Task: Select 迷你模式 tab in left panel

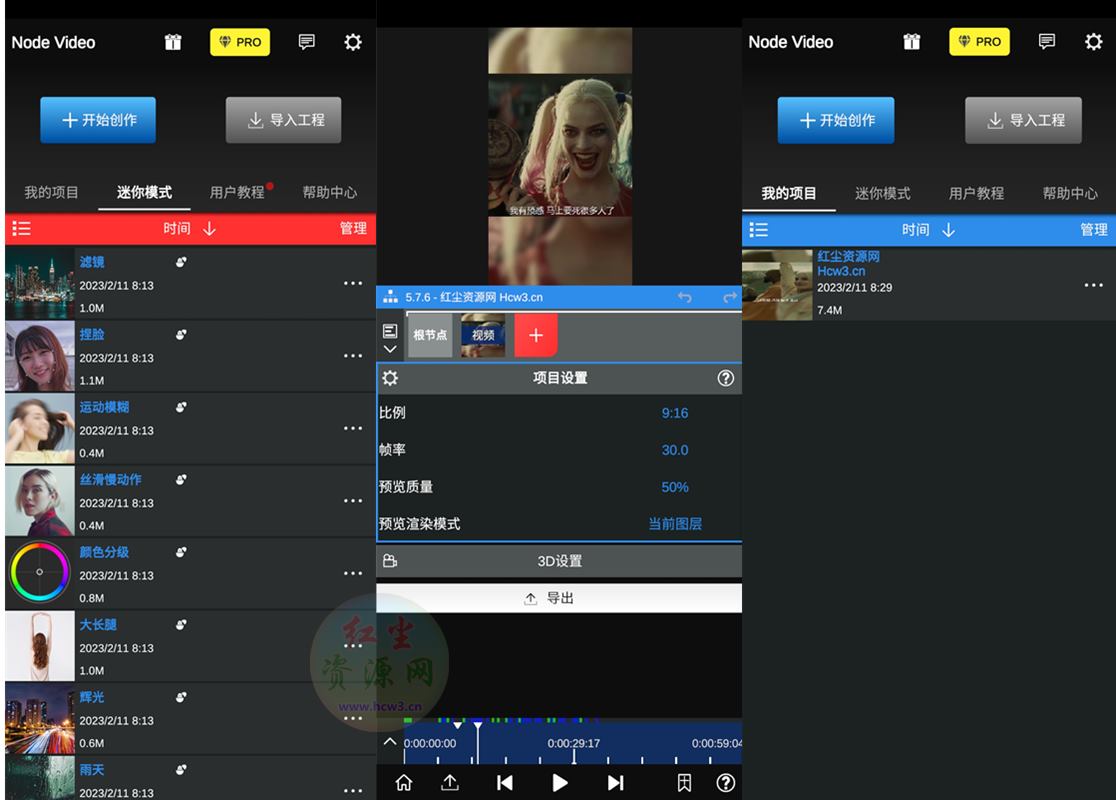Action: coord(144,192)
